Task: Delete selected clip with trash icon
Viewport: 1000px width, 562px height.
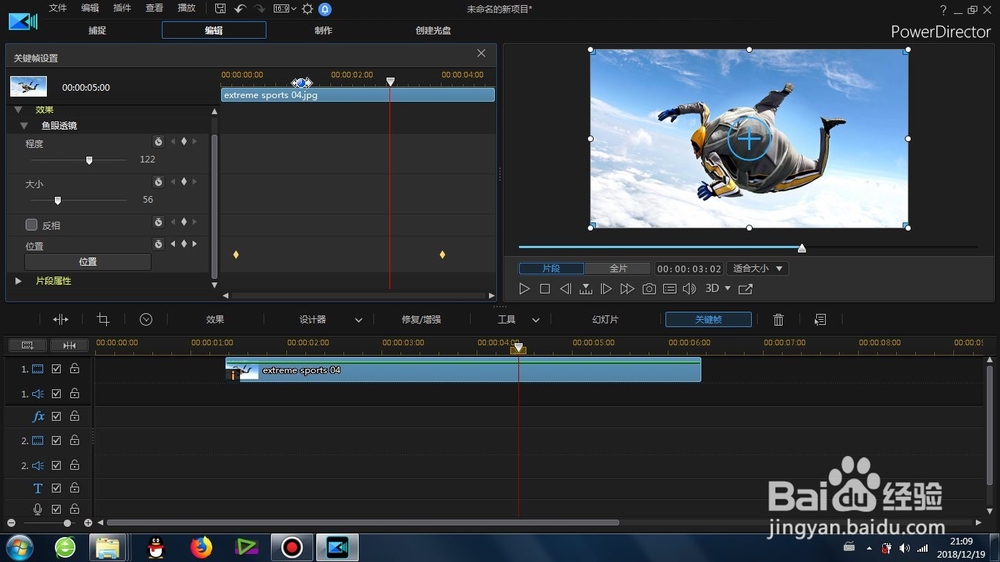Action: [778, 320]
